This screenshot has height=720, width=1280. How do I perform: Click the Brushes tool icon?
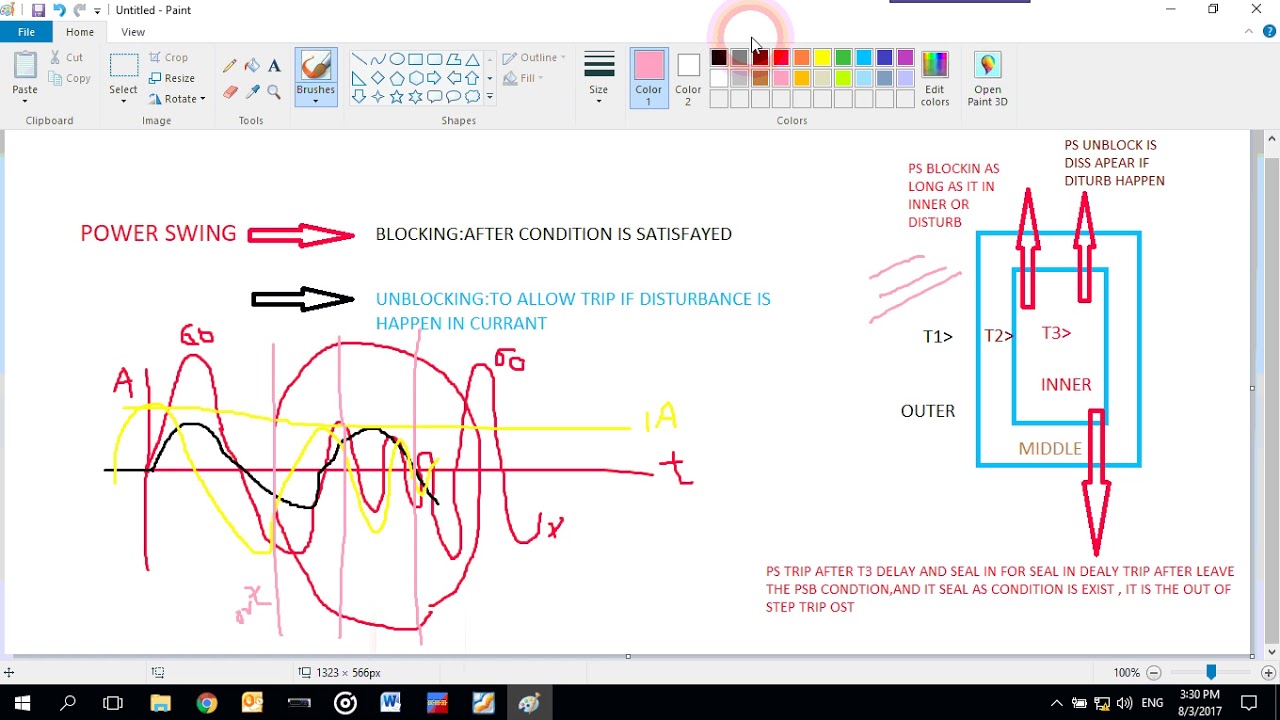pyautogui.click(x=315, y=66)
